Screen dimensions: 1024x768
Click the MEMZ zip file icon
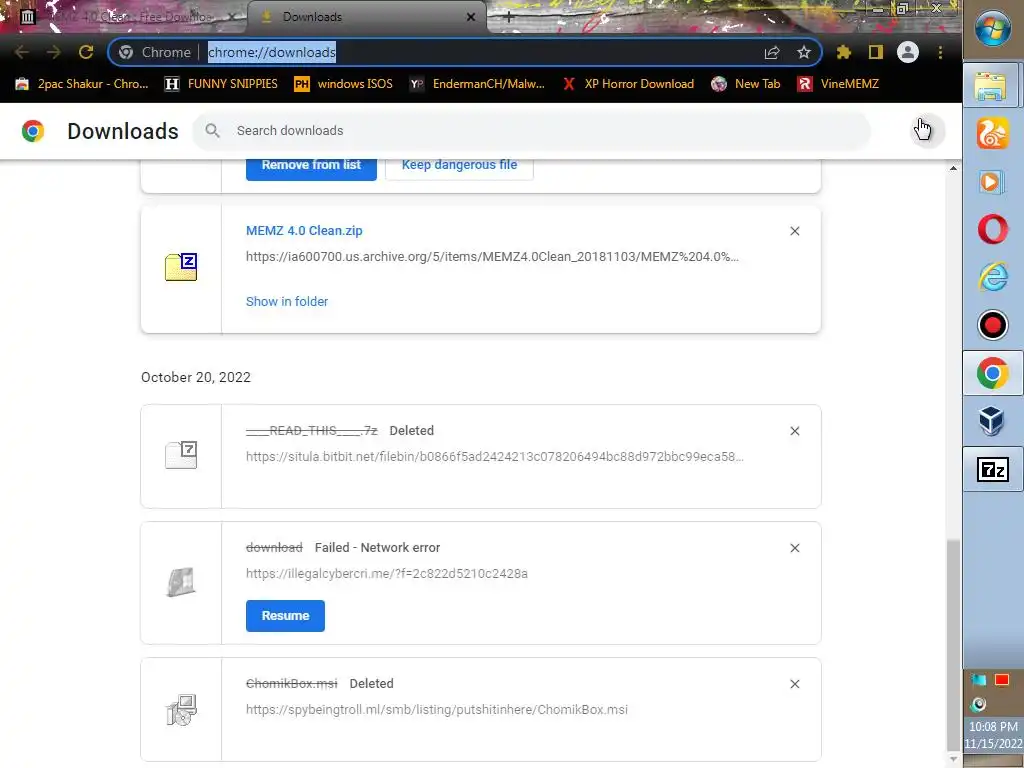tap(181, 267)
